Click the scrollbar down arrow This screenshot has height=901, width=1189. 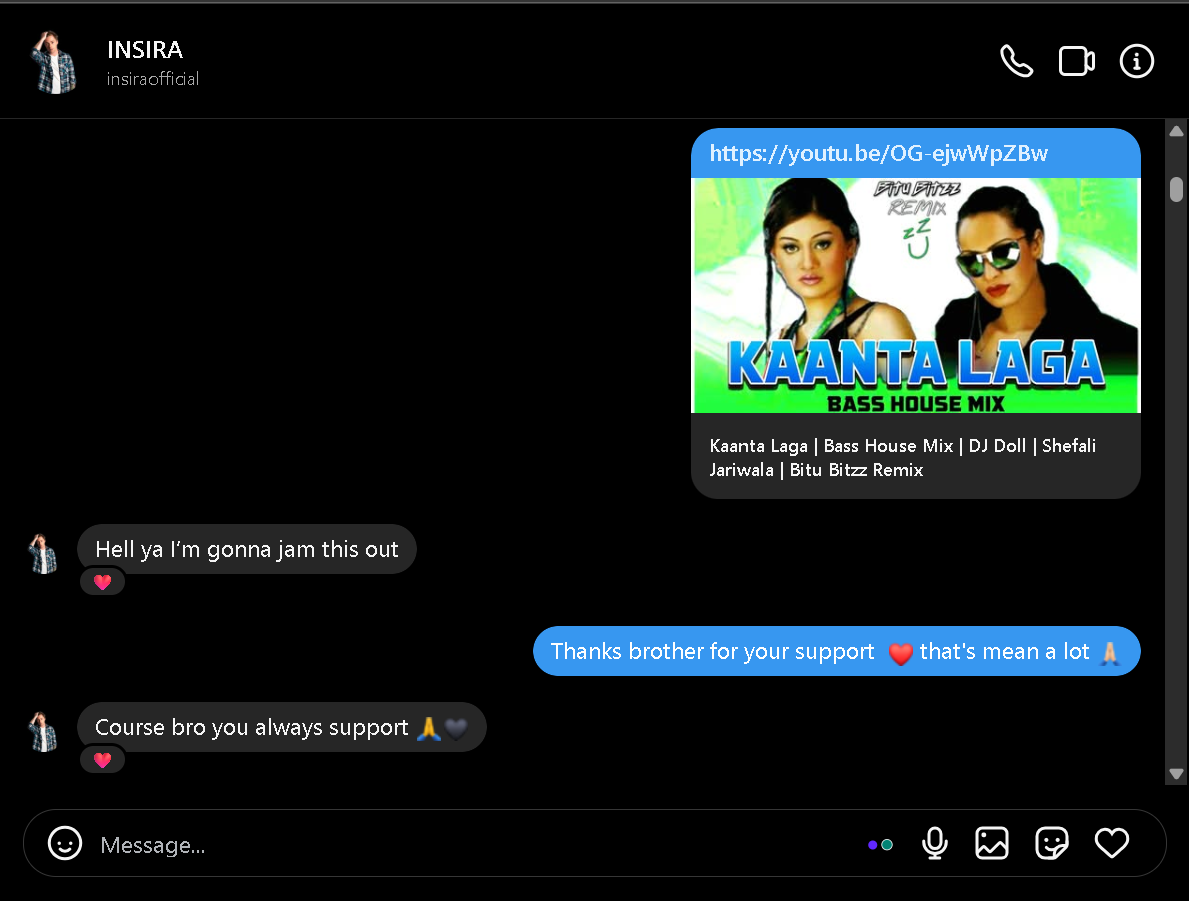(1176, 773)
